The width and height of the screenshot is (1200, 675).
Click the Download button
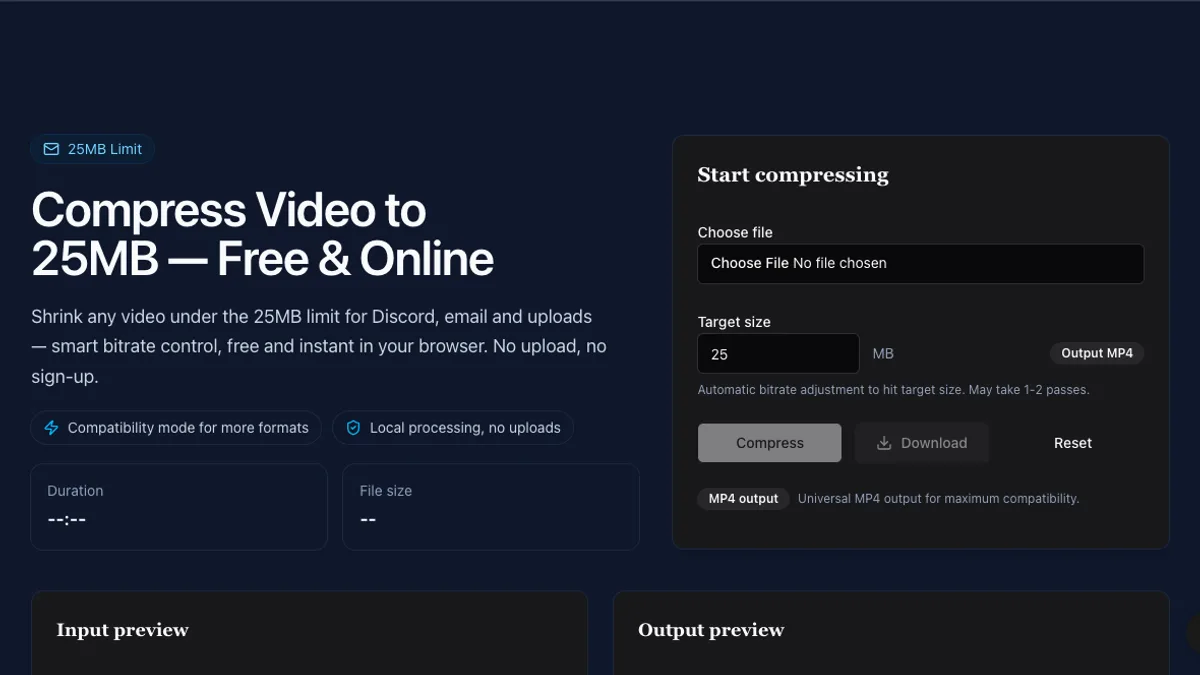(x=921, y=443)
